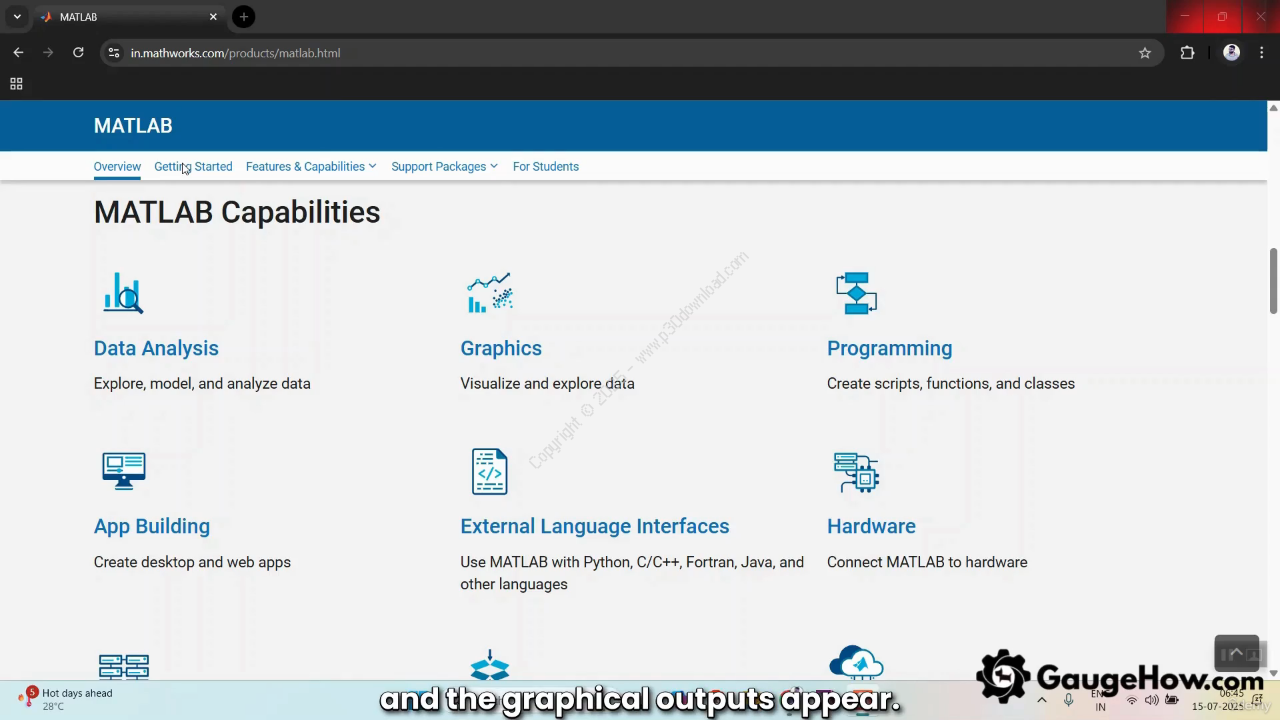Click the External Language Interfaces code icon
The height and width of the screenshot is (720, 1280).
(490, 471)
